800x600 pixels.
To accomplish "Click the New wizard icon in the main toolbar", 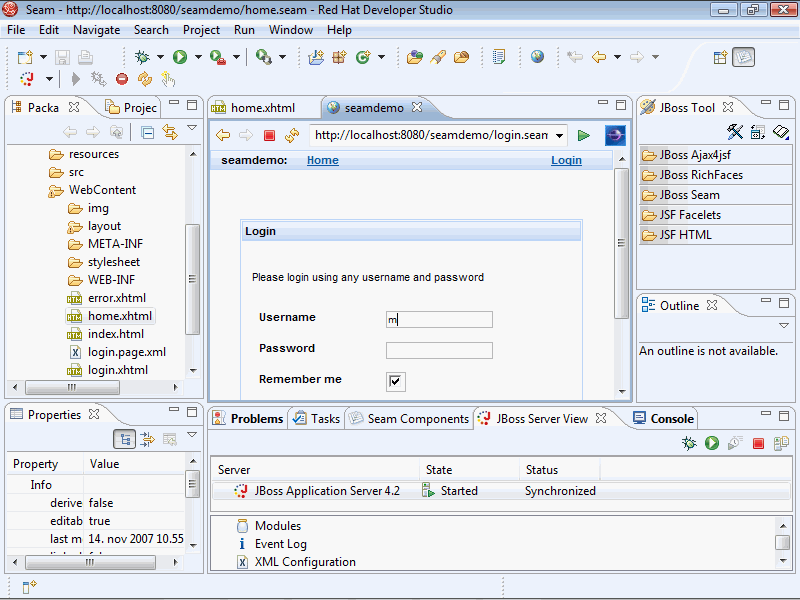I will pos(25,57).
